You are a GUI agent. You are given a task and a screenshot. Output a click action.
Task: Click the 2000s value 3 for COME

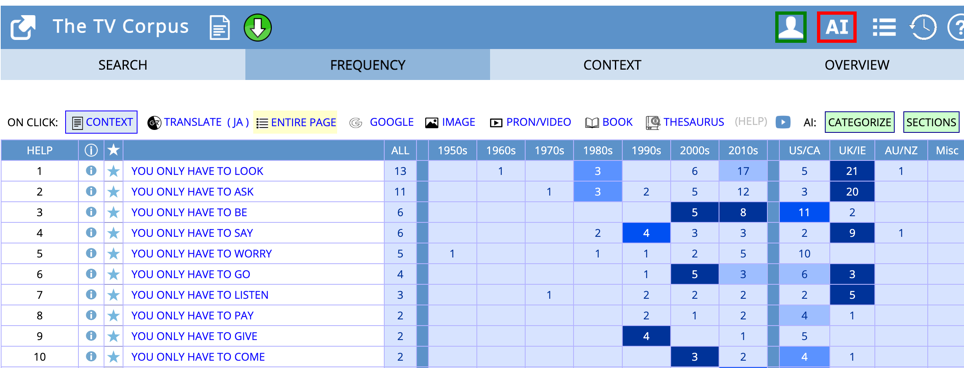(x=695, y=357)
